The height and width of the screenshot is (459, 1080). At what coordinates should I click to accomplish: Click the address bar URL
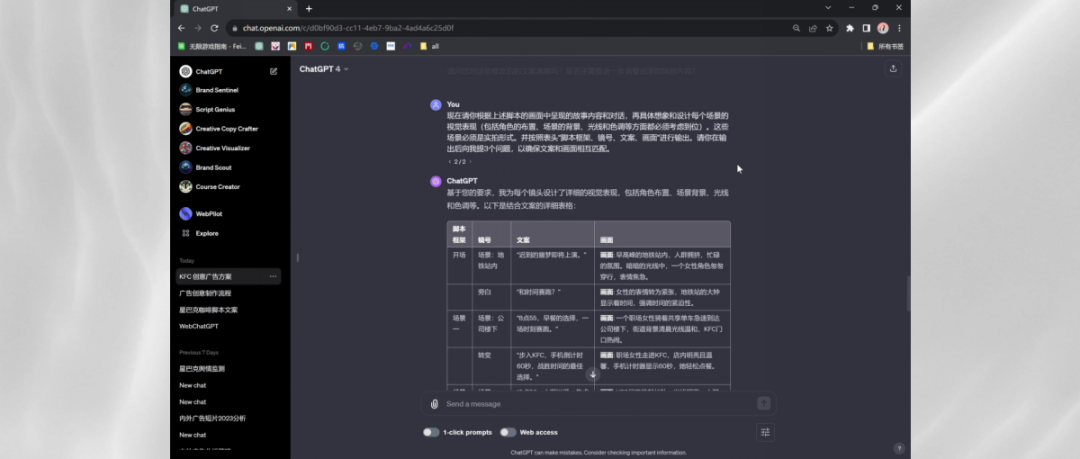(x=348, y=28)
